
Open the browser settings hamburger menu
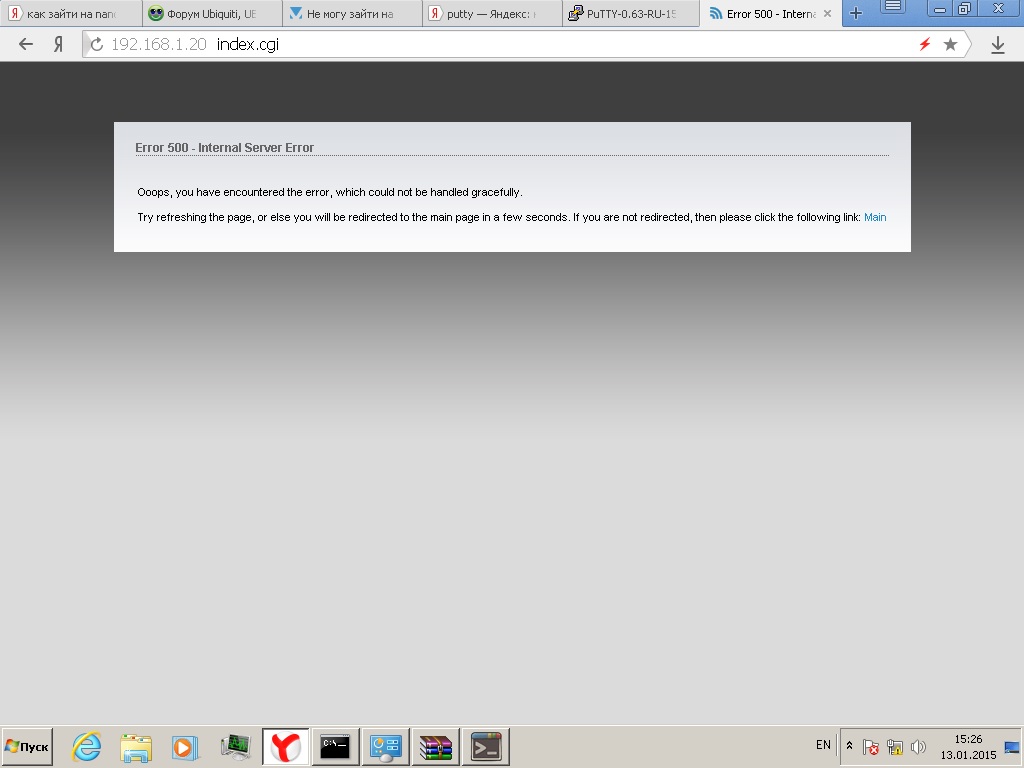[x=893, y=8]
